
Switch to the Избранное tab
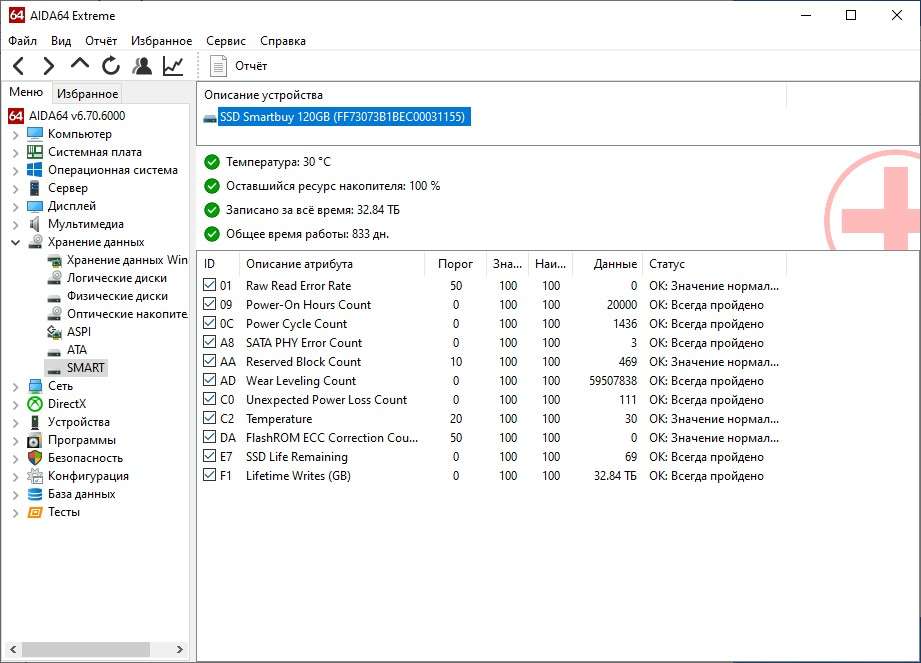pos(88,93)
